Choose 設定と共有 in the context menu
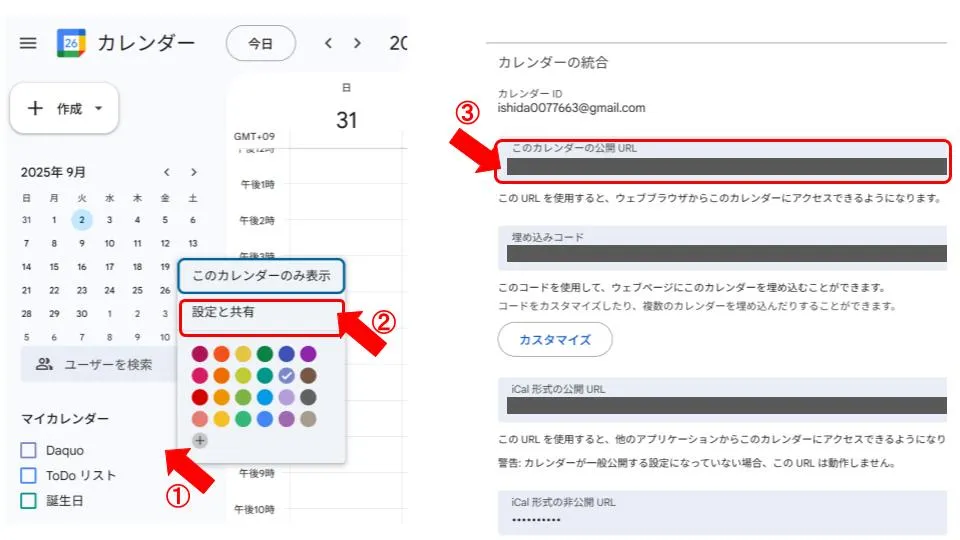Image resolution: width=960 pixels, height=540 pixels. [260, 312]
